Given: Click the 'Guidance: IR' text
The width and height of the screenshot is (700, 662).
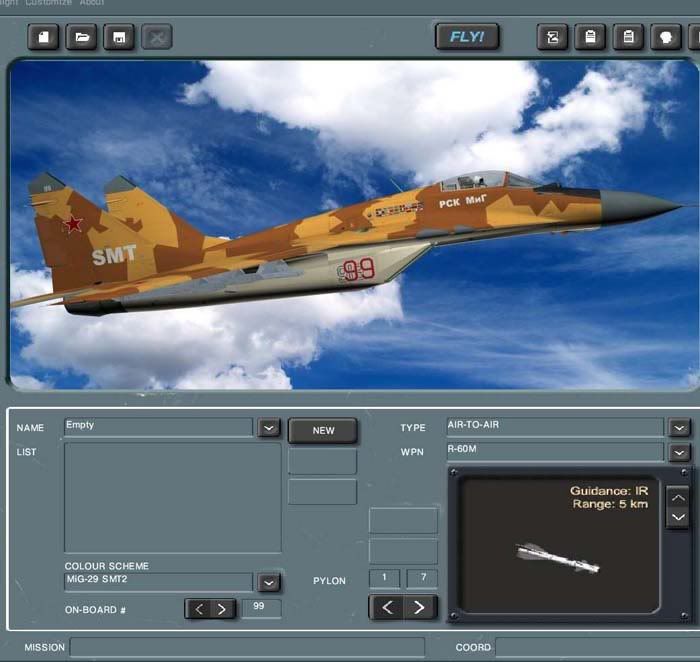Looking at the screenshot, I should tap(609, 491).
